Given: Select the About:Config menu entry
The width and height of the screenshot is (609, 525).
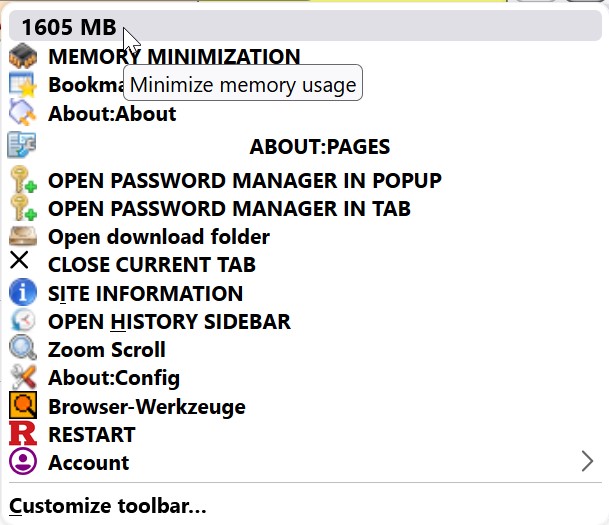Looking at the screenshot, I should point(114,378).
